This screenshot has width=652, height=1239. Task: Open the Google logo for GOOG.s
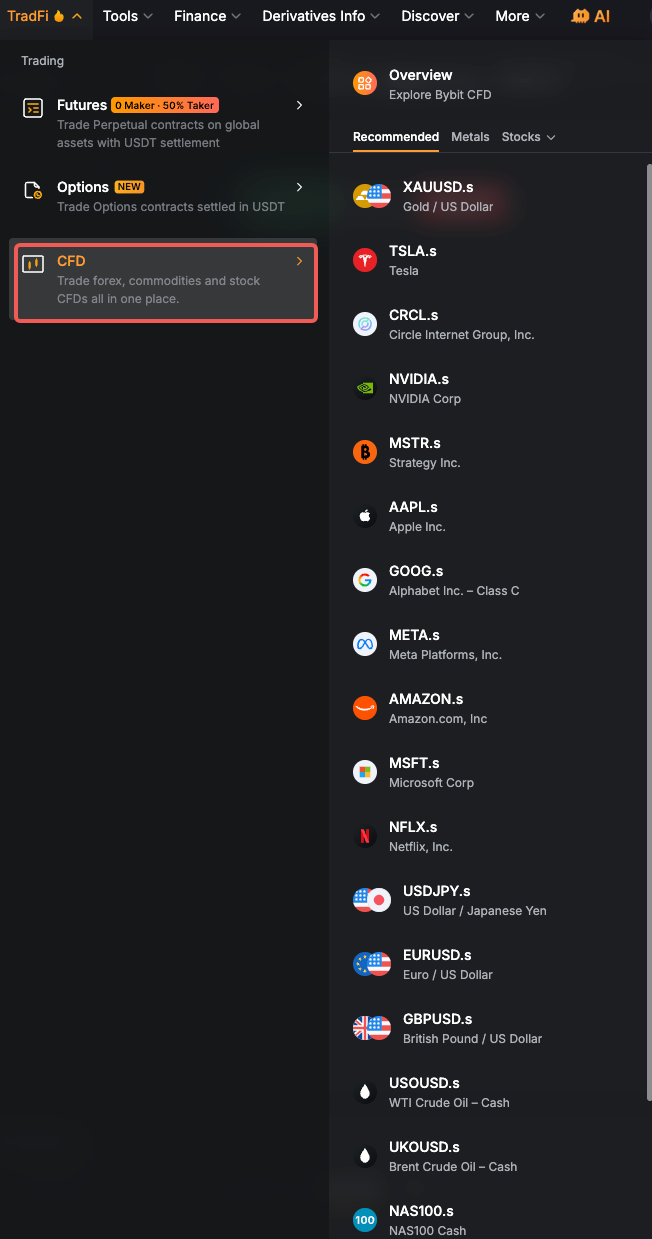click(365, 580)
